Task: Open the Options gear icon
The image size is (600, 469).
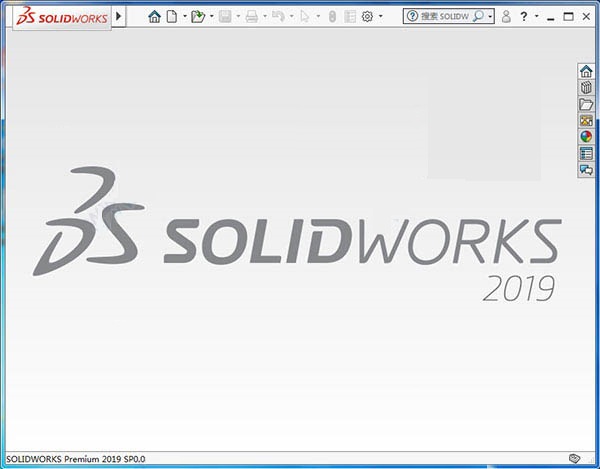Action: pyautogui.click(x=367, y=17)
